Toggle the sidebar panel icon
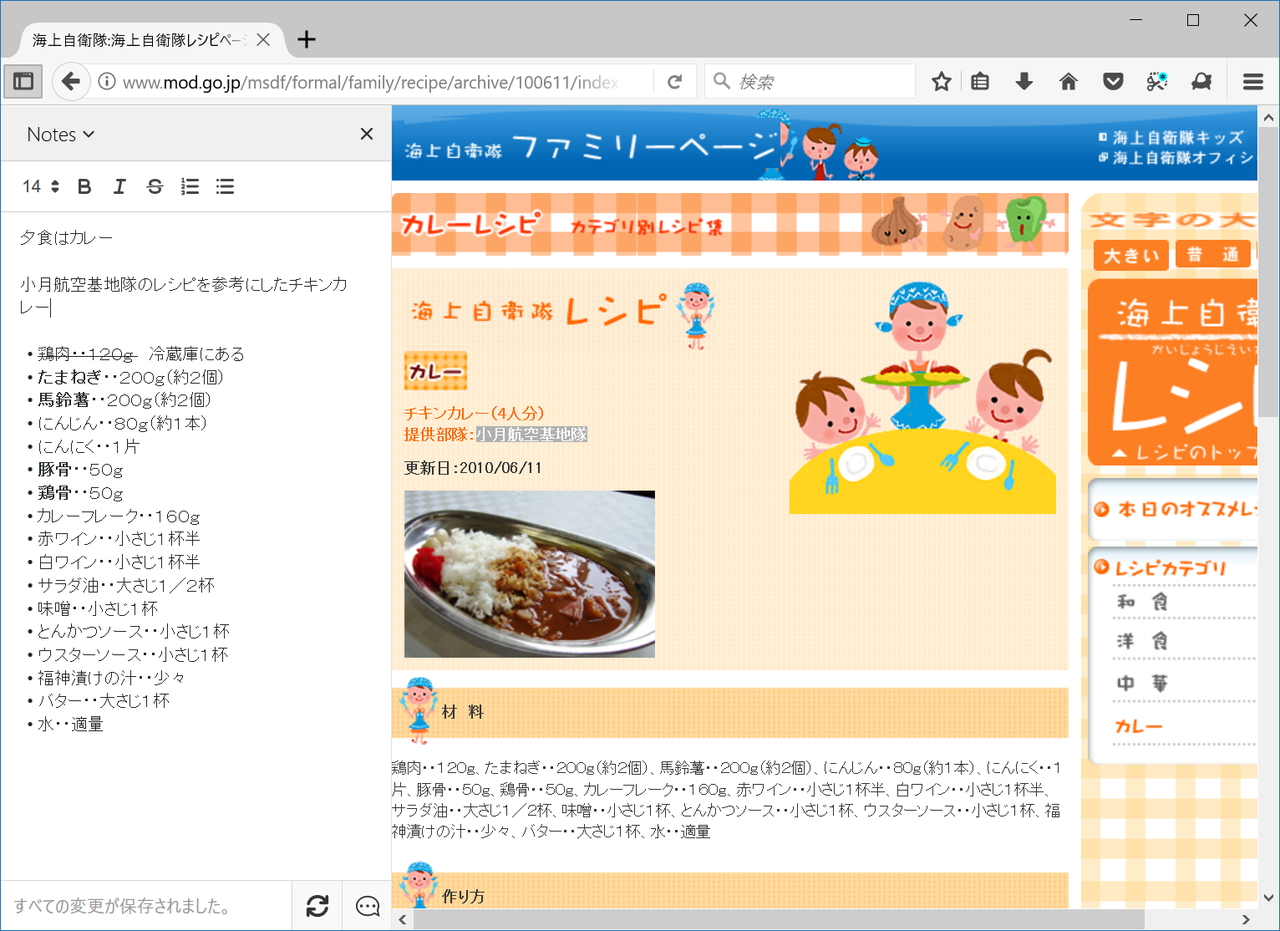Image resolution: width=1280 pixels, height=931 pixels. pyautogui.click(x=22, y=81)
